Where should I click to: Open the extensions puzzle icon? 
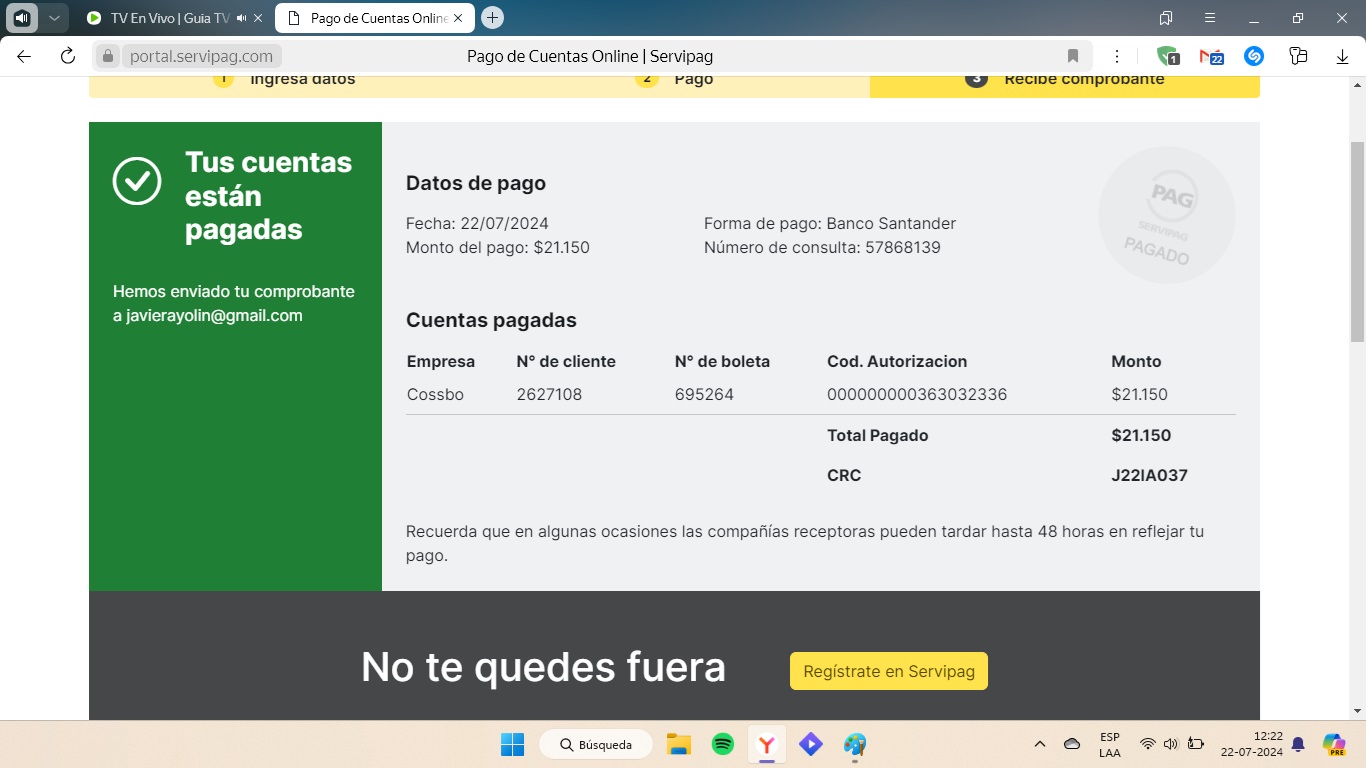pyautogui.click(x=1298, y=56)
